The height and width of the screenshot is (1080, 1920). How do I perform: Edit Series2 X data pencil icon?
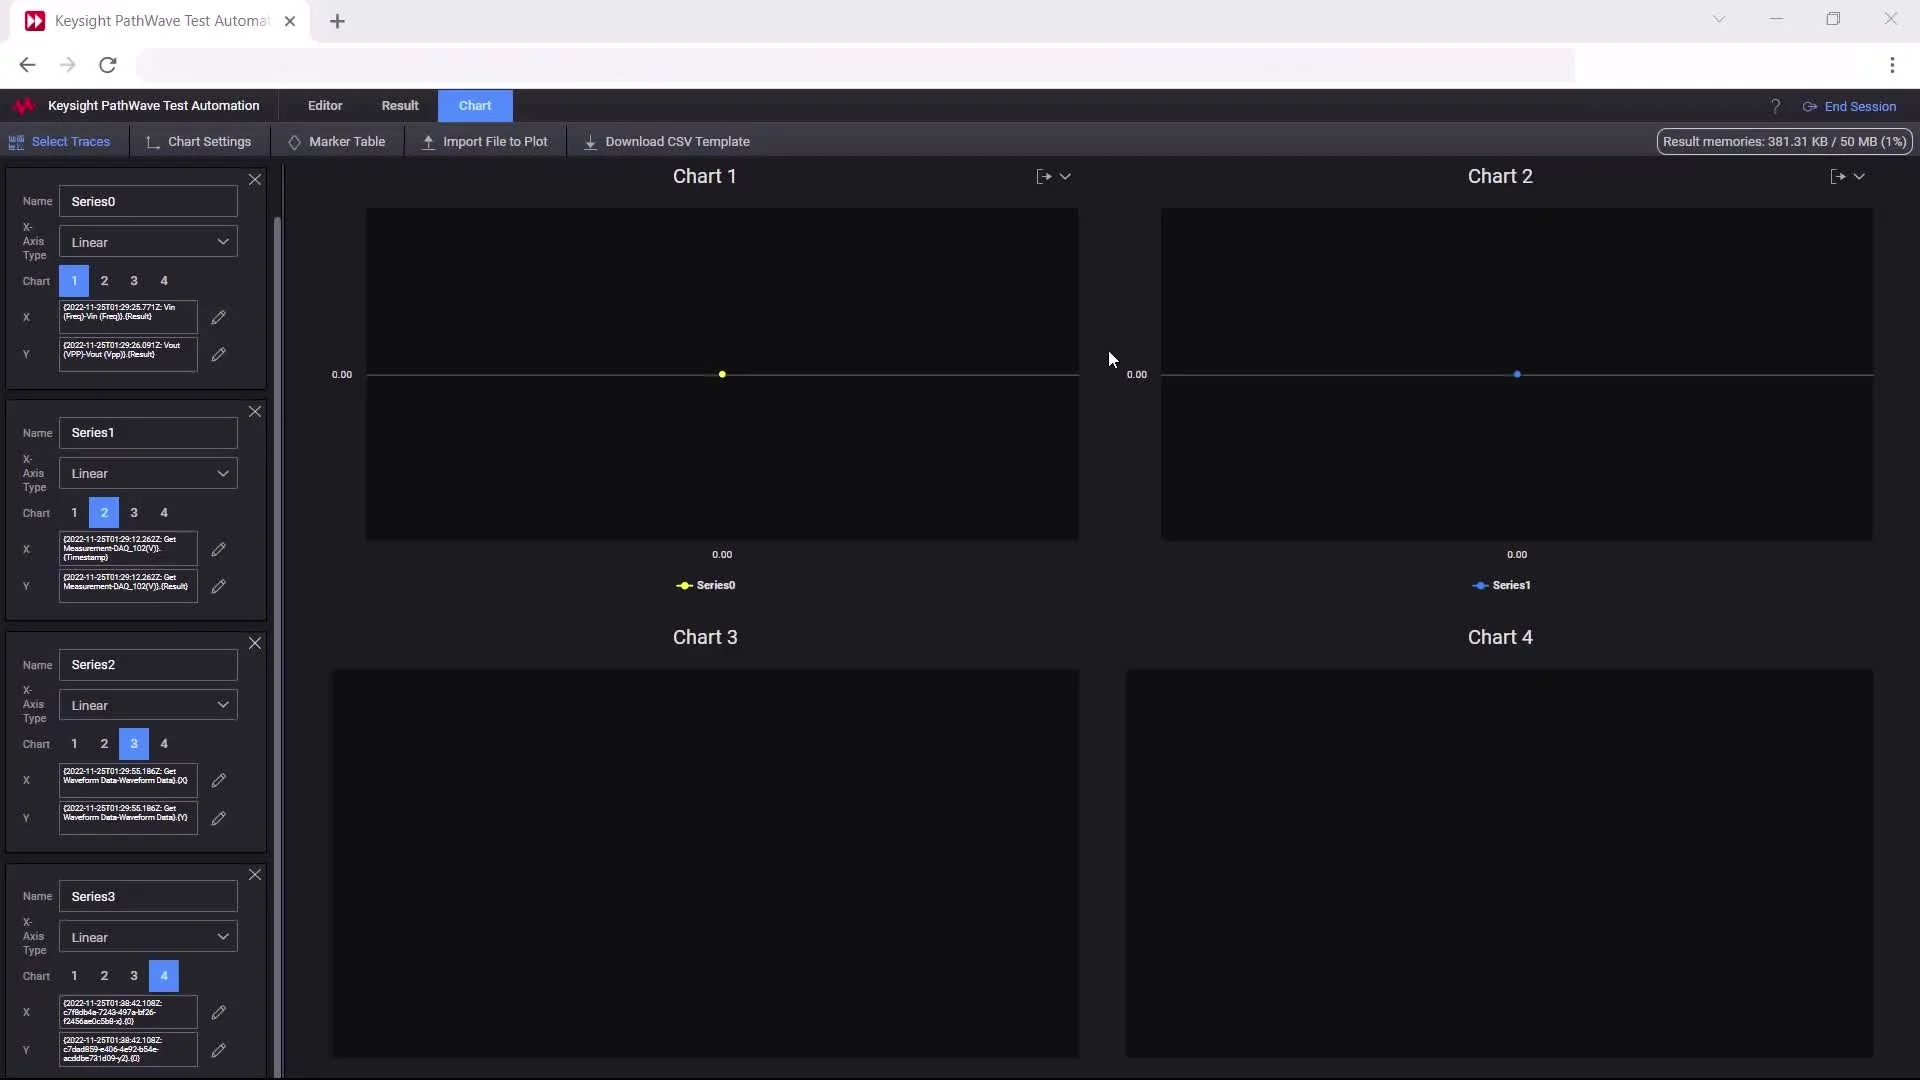click(x=219, y=780)
